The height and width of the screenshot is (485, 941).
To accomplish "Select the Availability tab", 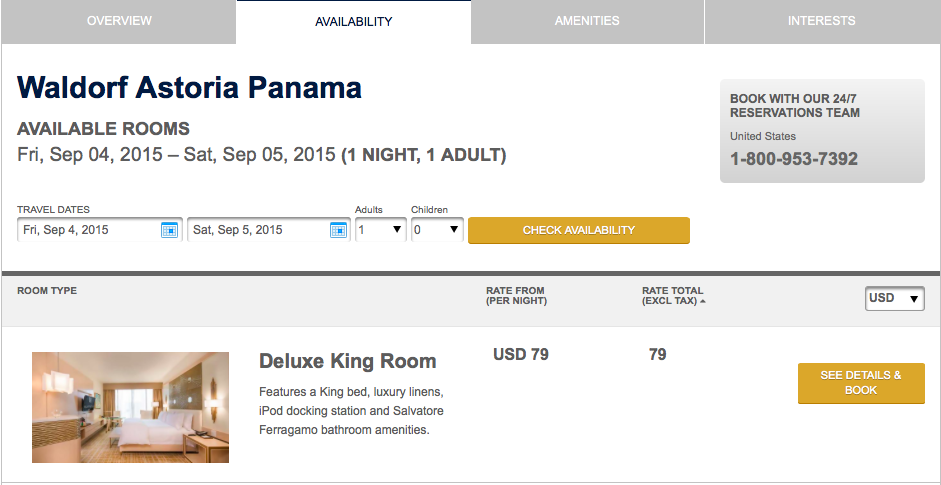I will click(x=353, y=22).
